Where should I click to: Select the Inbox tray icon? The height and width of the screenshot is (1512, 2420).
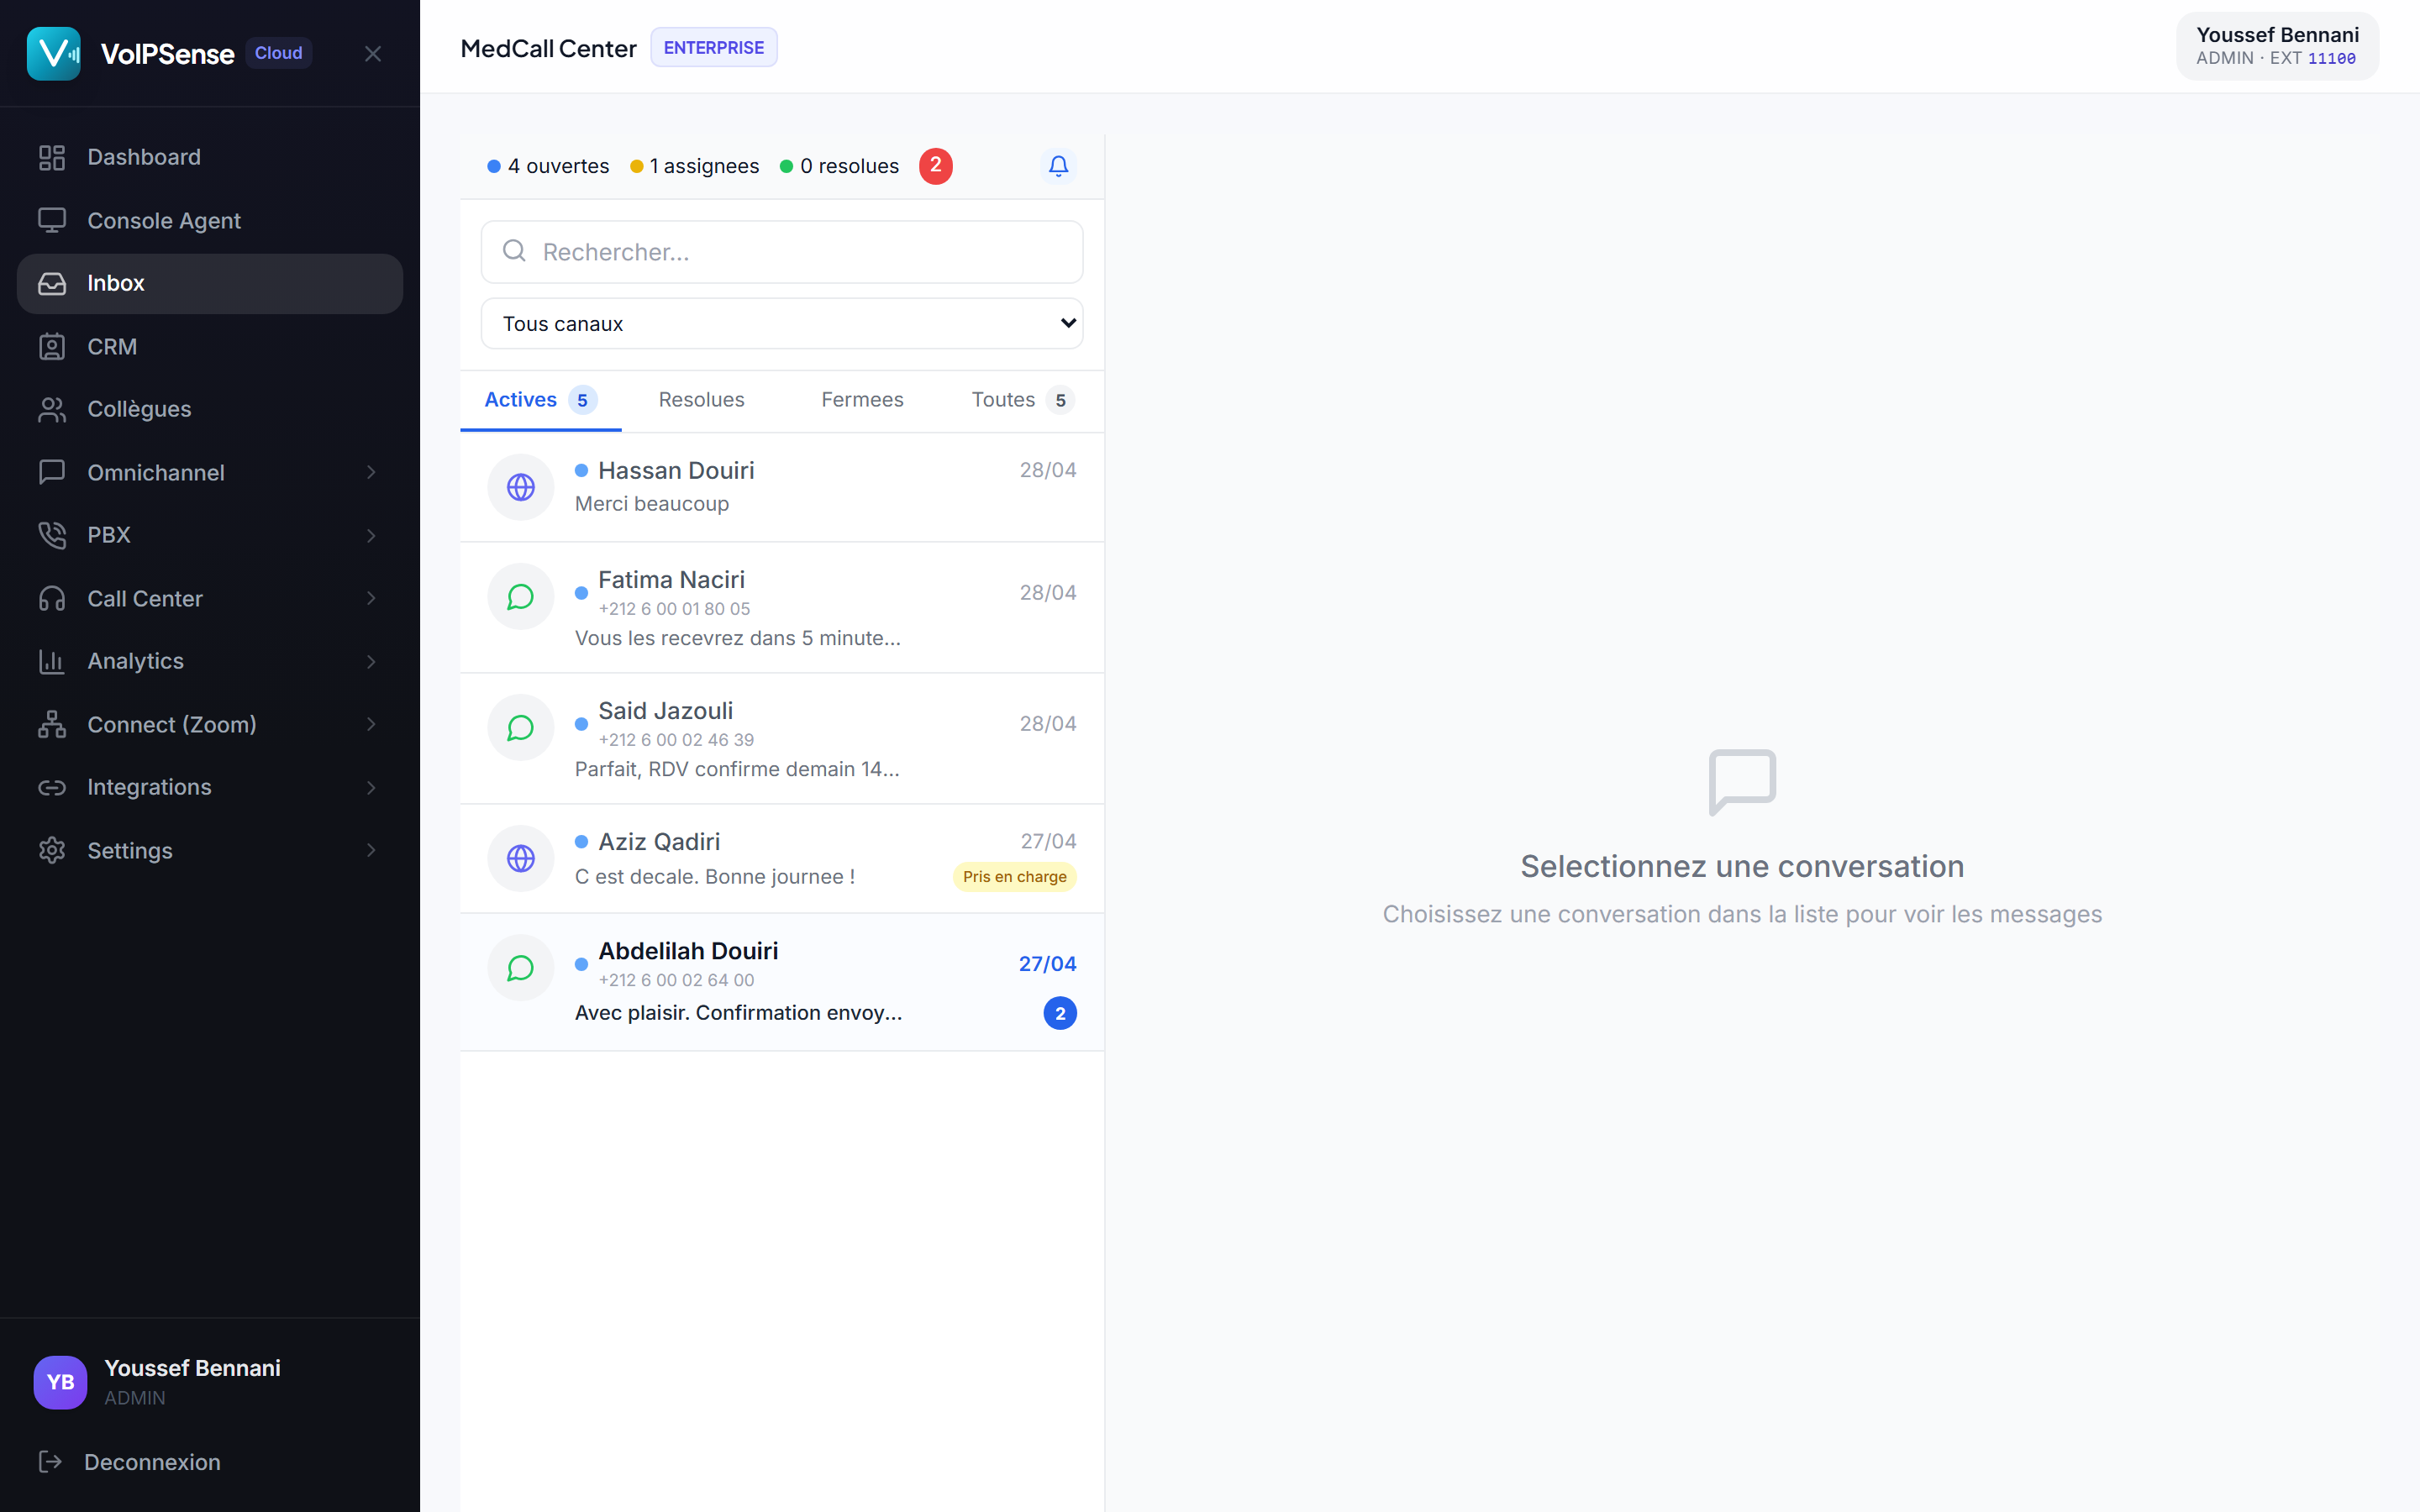pos(52,284)
